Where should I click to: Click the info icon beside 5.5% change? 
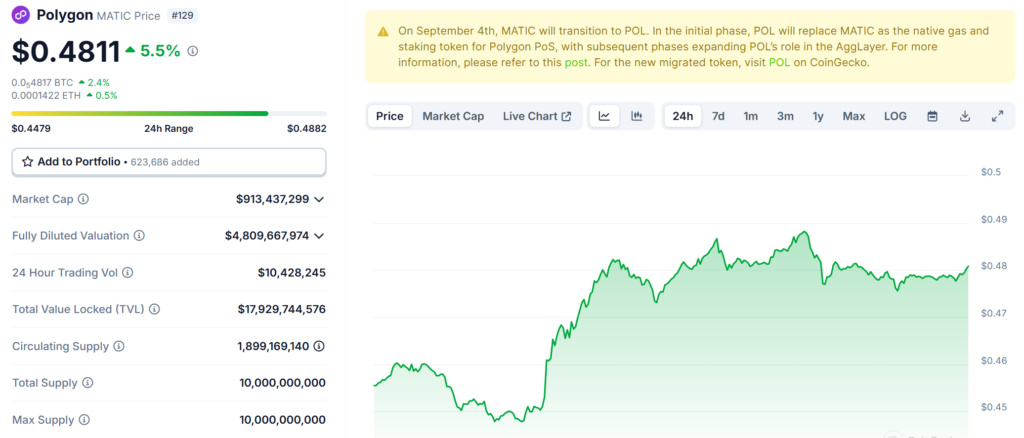point(193,51)
